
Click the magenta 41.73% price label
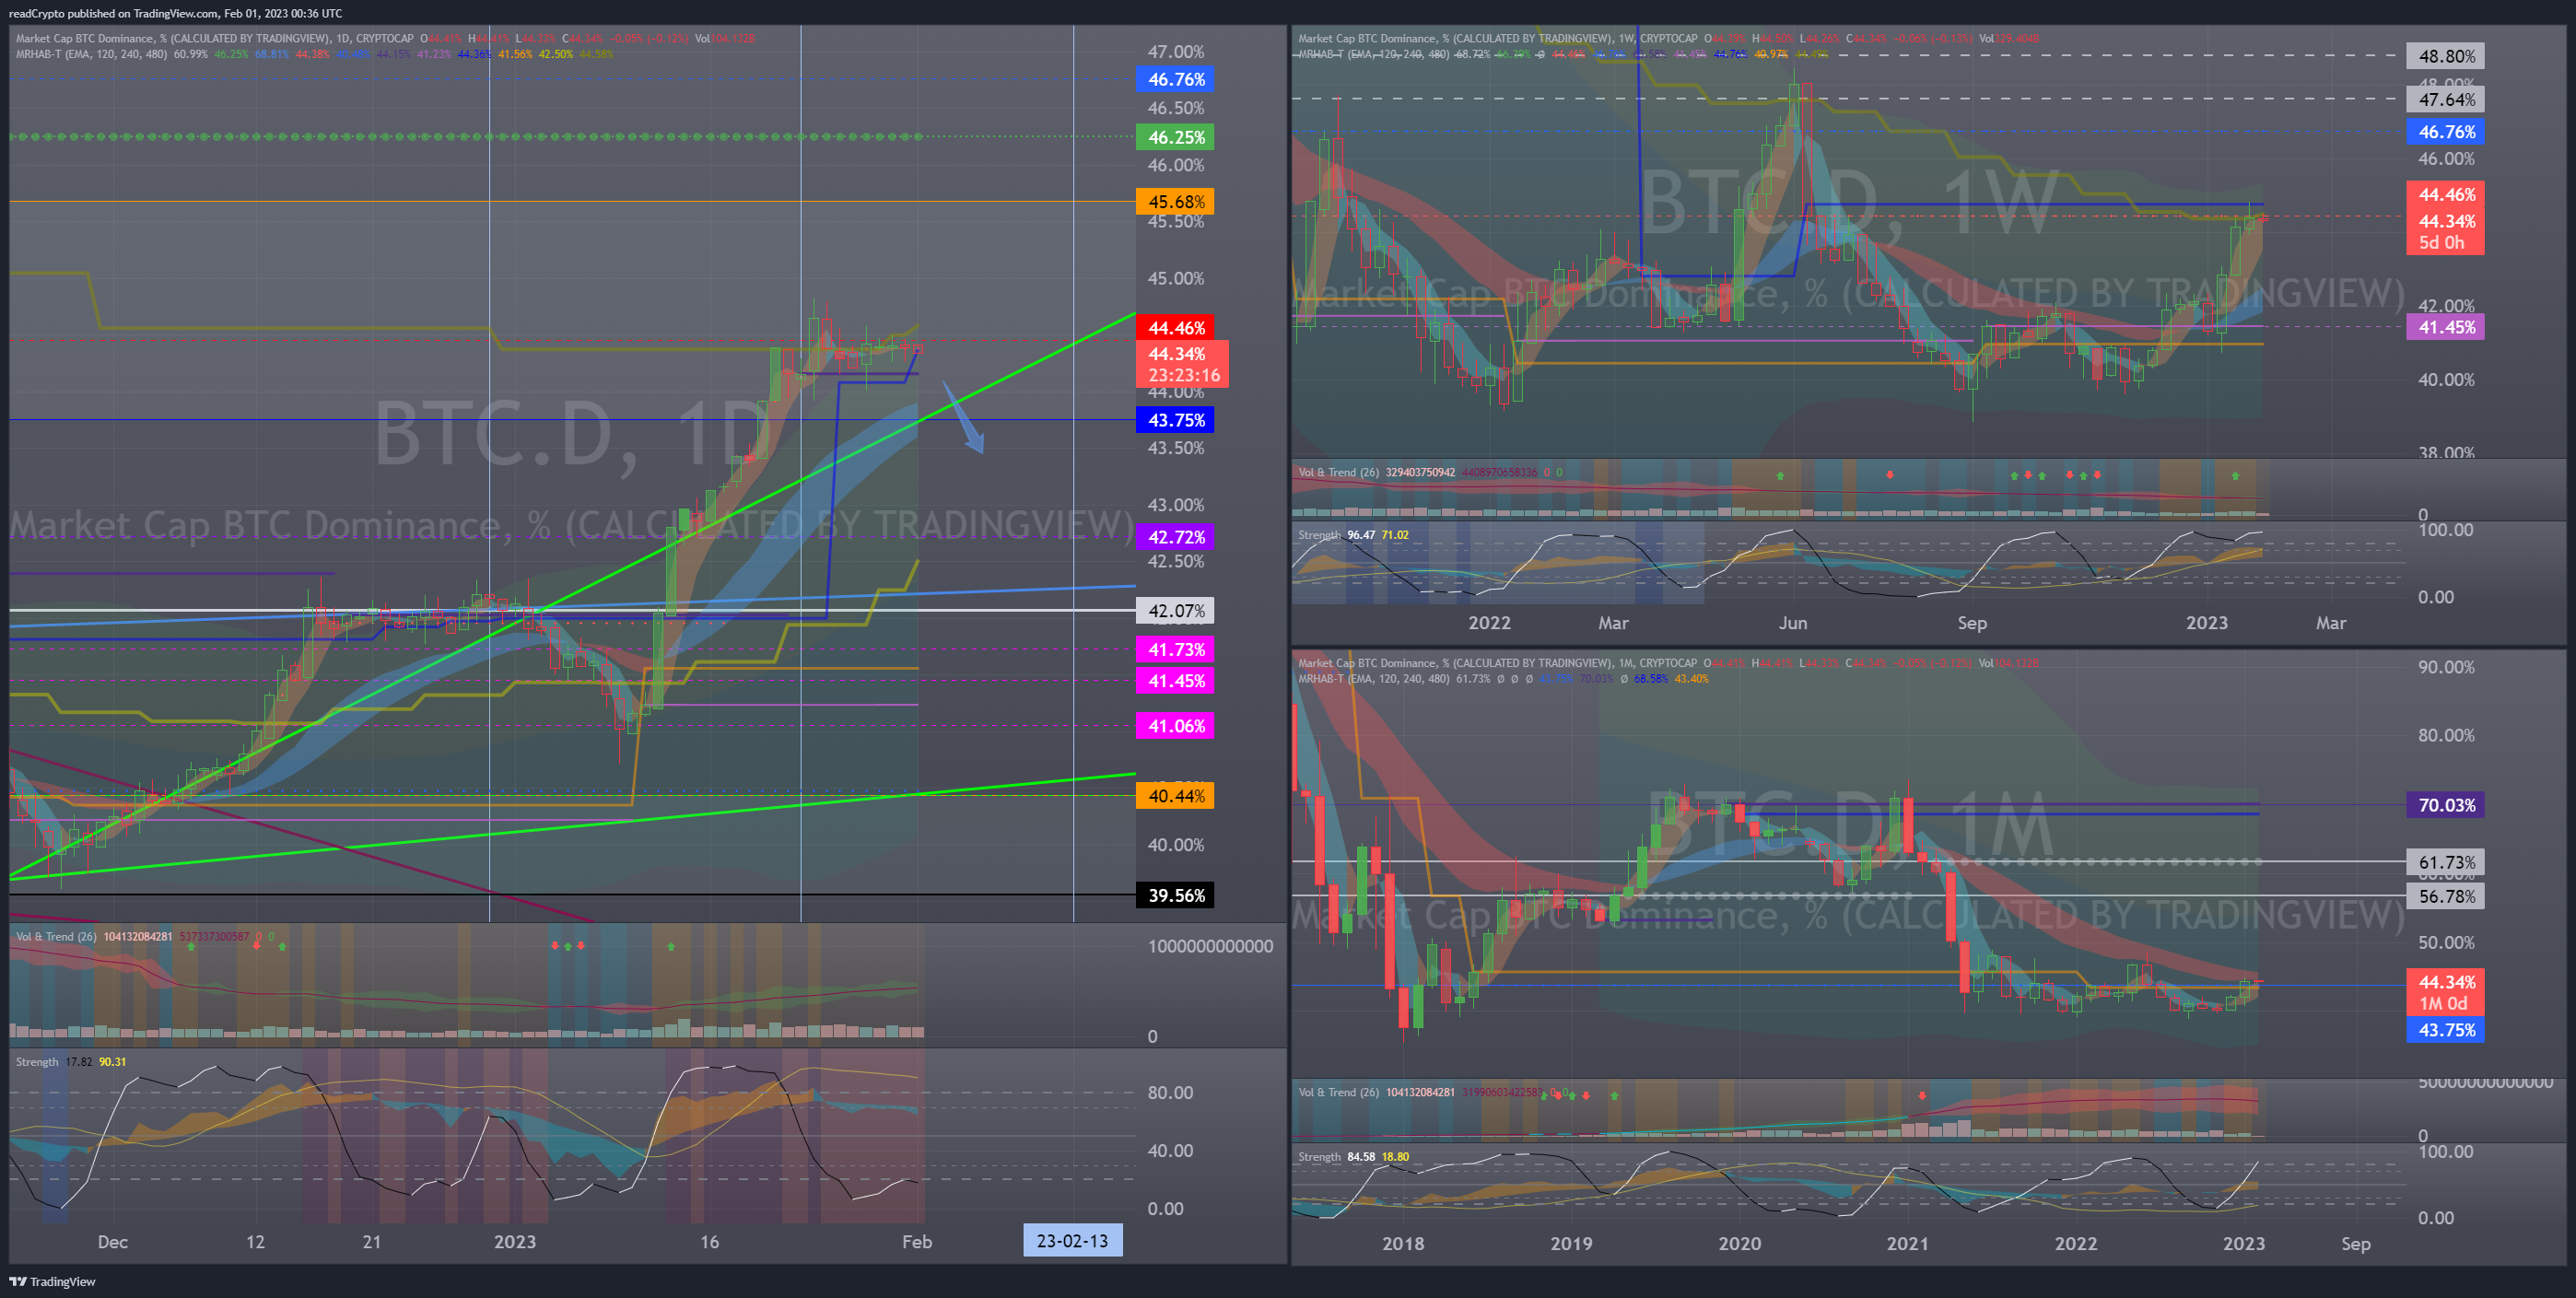1175,650
